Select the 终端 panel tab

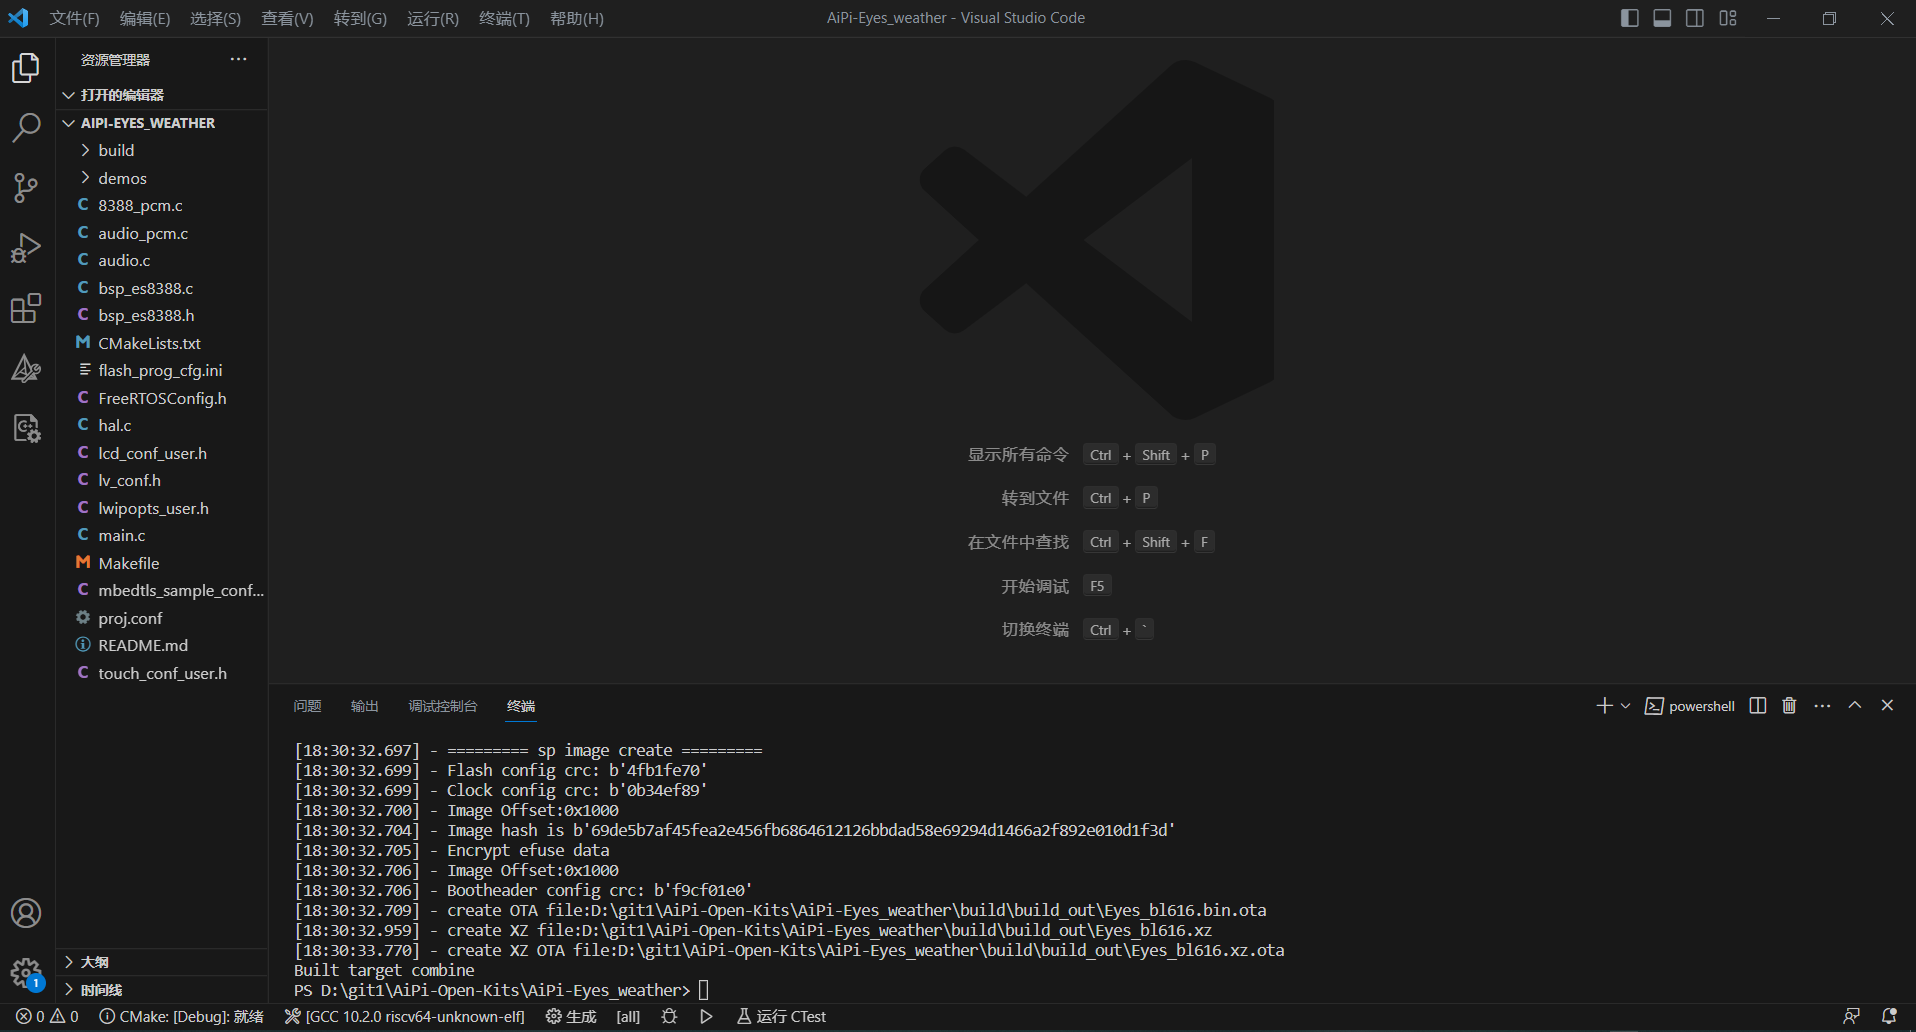coord(521,706)
